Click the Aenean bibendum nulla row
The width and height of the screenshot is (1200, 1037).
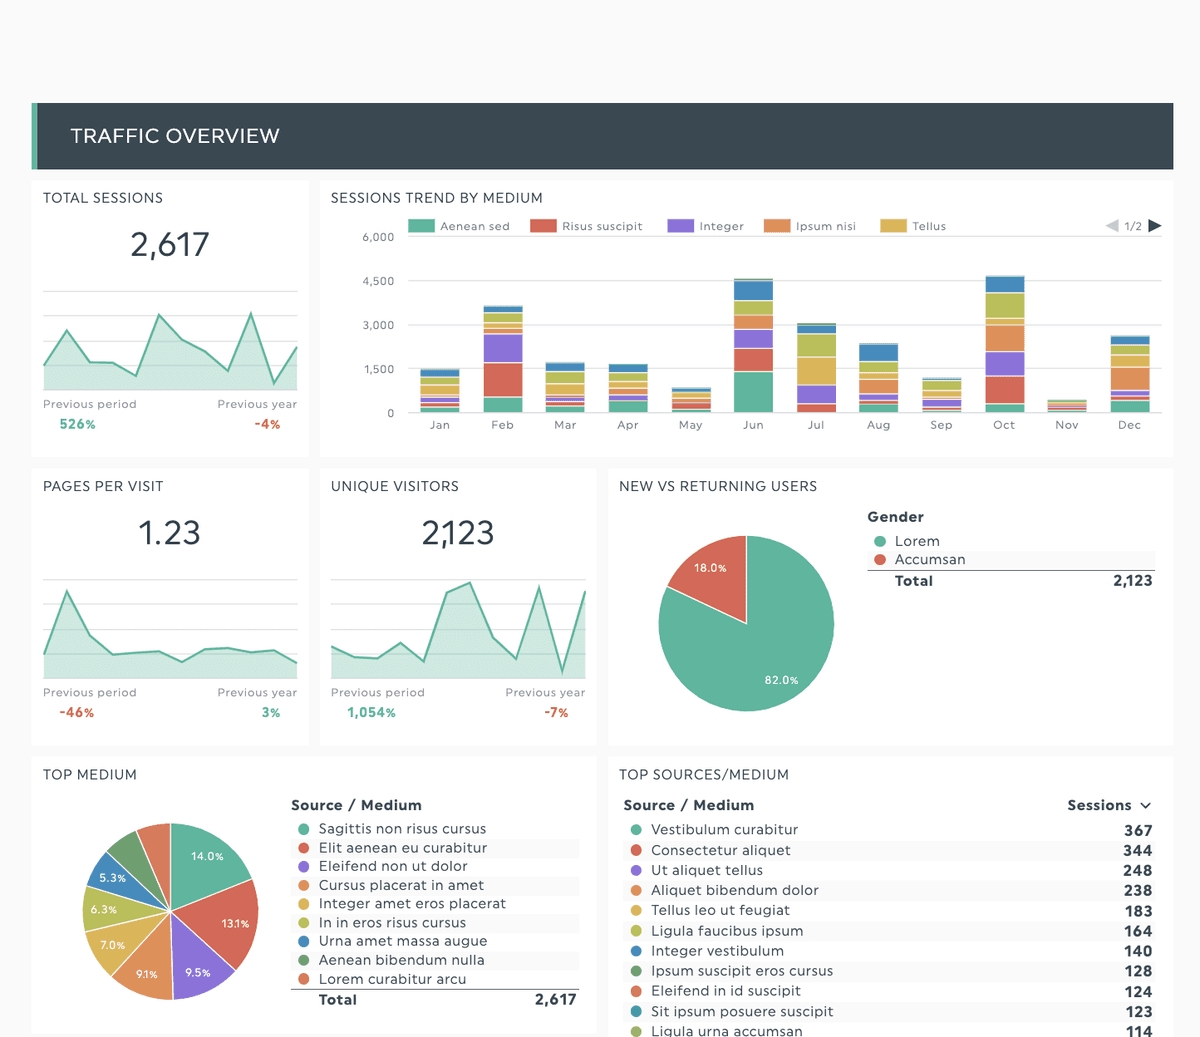coord(435,960)
